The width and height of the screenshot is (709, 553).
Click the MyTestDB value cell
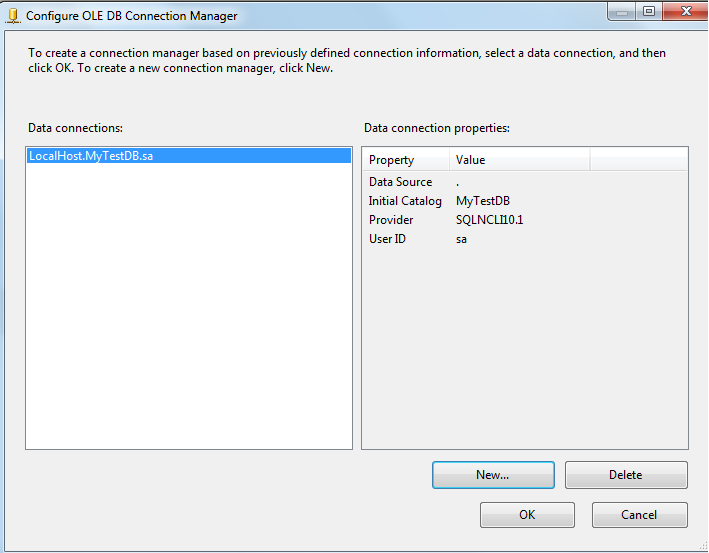pyautogui.click(x=483, y=201)
